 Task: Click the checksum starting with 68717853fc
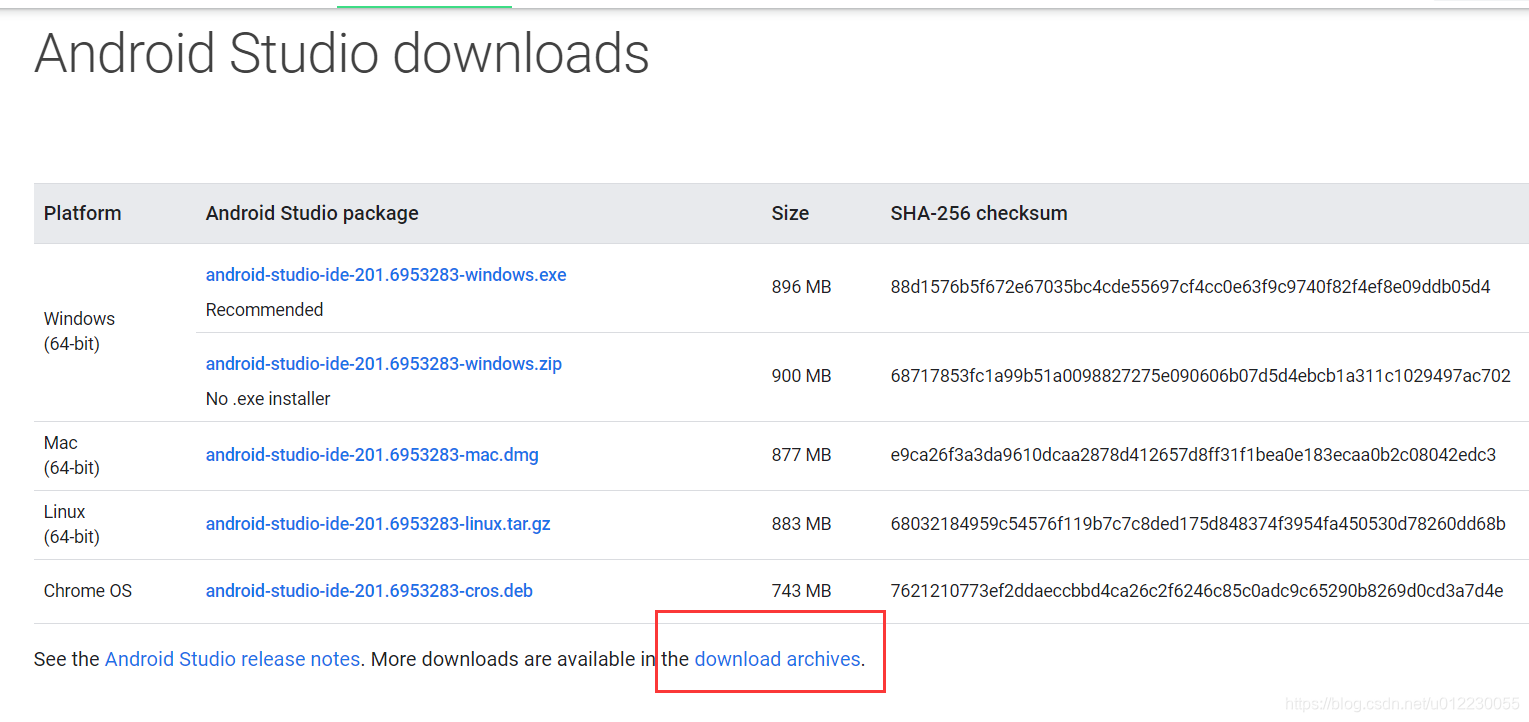tap(1201, 376)
